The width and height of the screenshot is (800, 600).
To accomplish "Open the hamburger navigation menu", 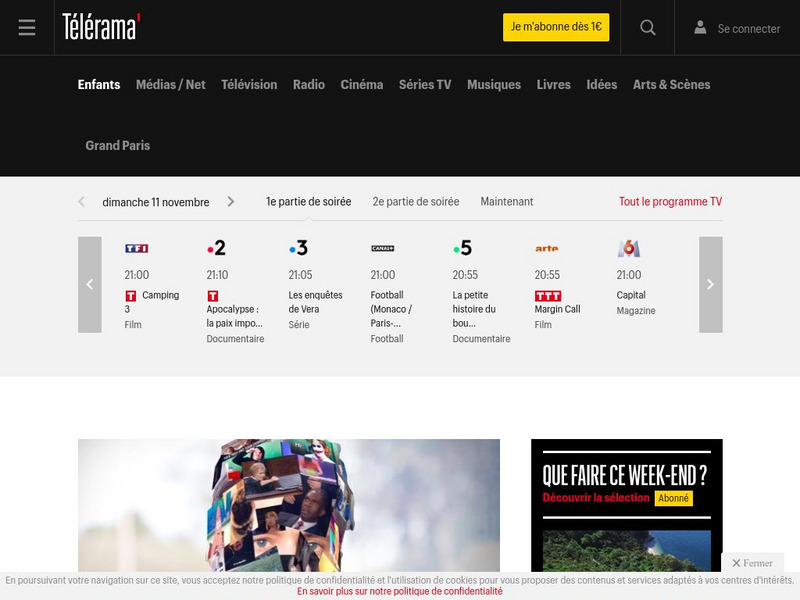I will [x=27, y=27].
